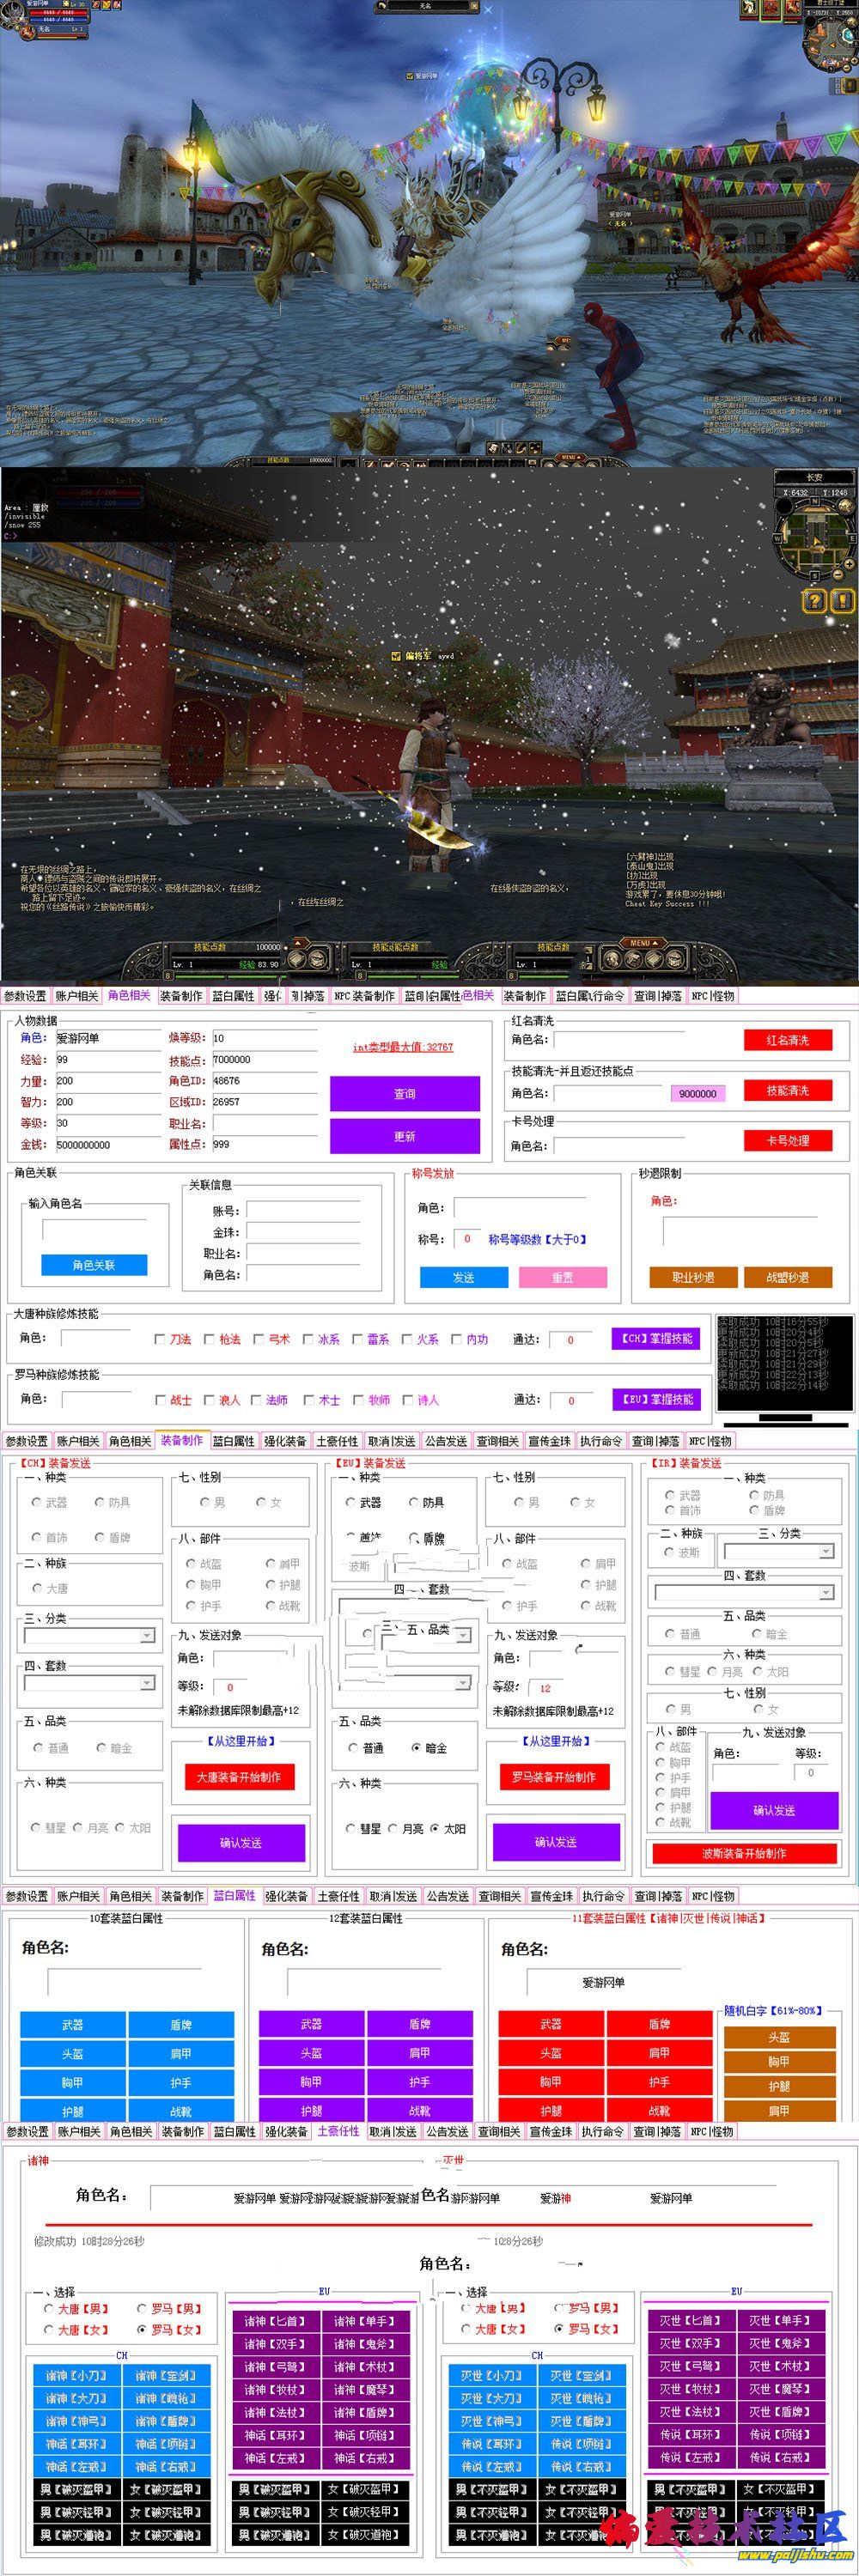
Task: Open 参数设置 tab above the 人物数据 panel
Action: (26, 996)
